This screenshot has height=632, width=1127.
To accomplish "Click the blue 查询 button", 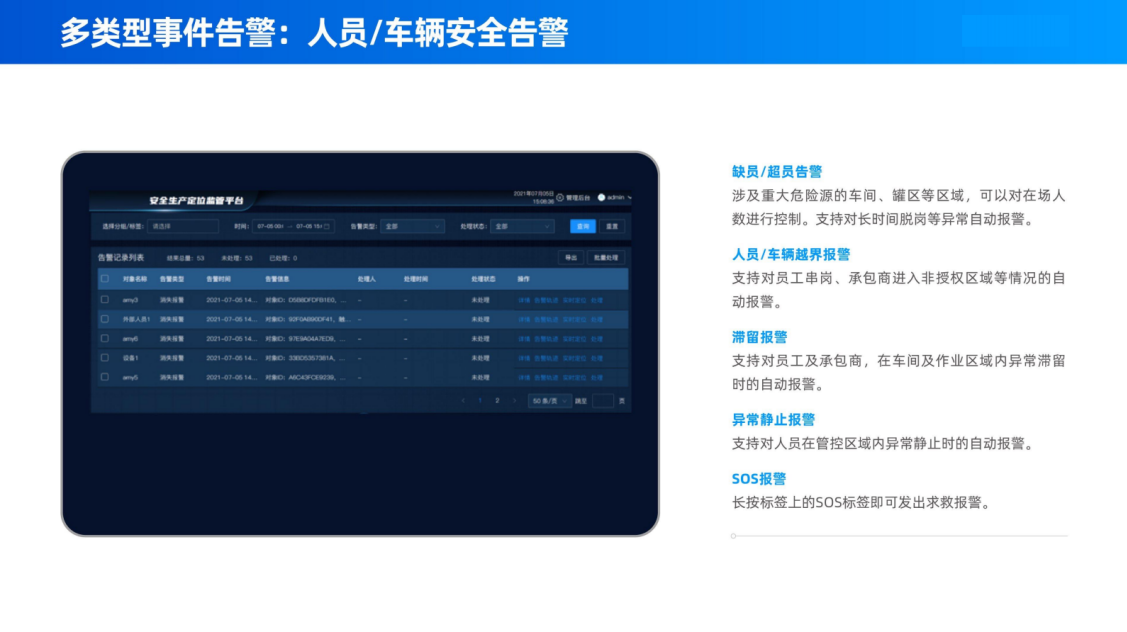I will click(583, 226).
